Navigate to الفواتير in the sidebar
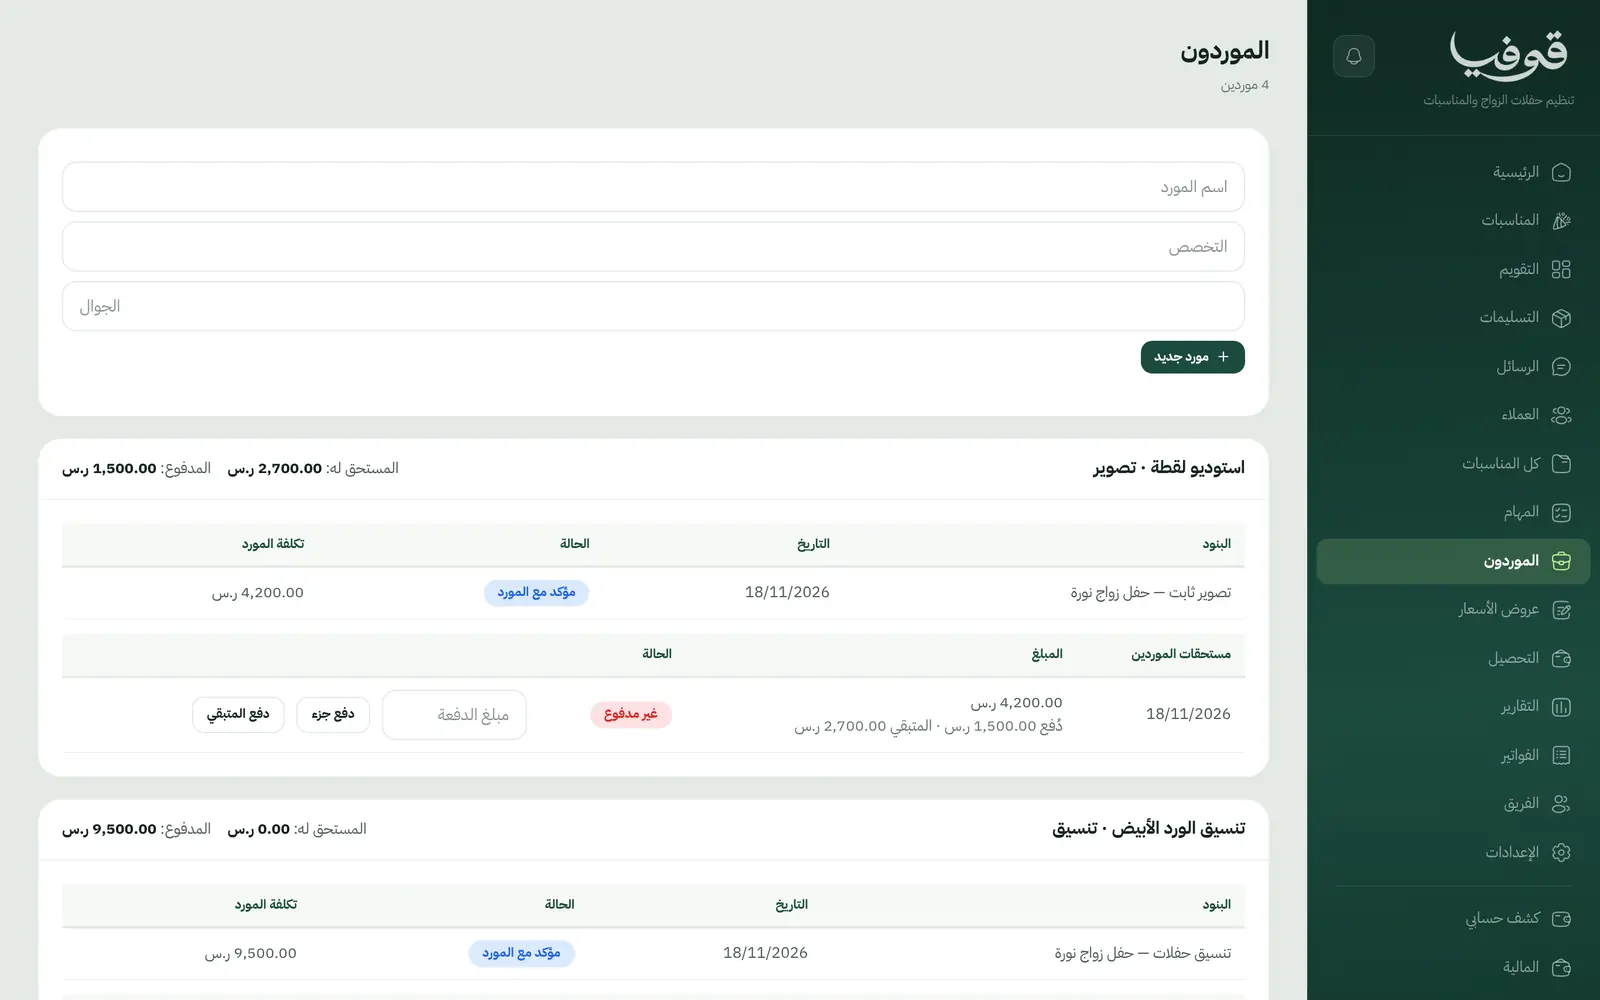This screenshot has height=1000, width=1600. 1454,755
